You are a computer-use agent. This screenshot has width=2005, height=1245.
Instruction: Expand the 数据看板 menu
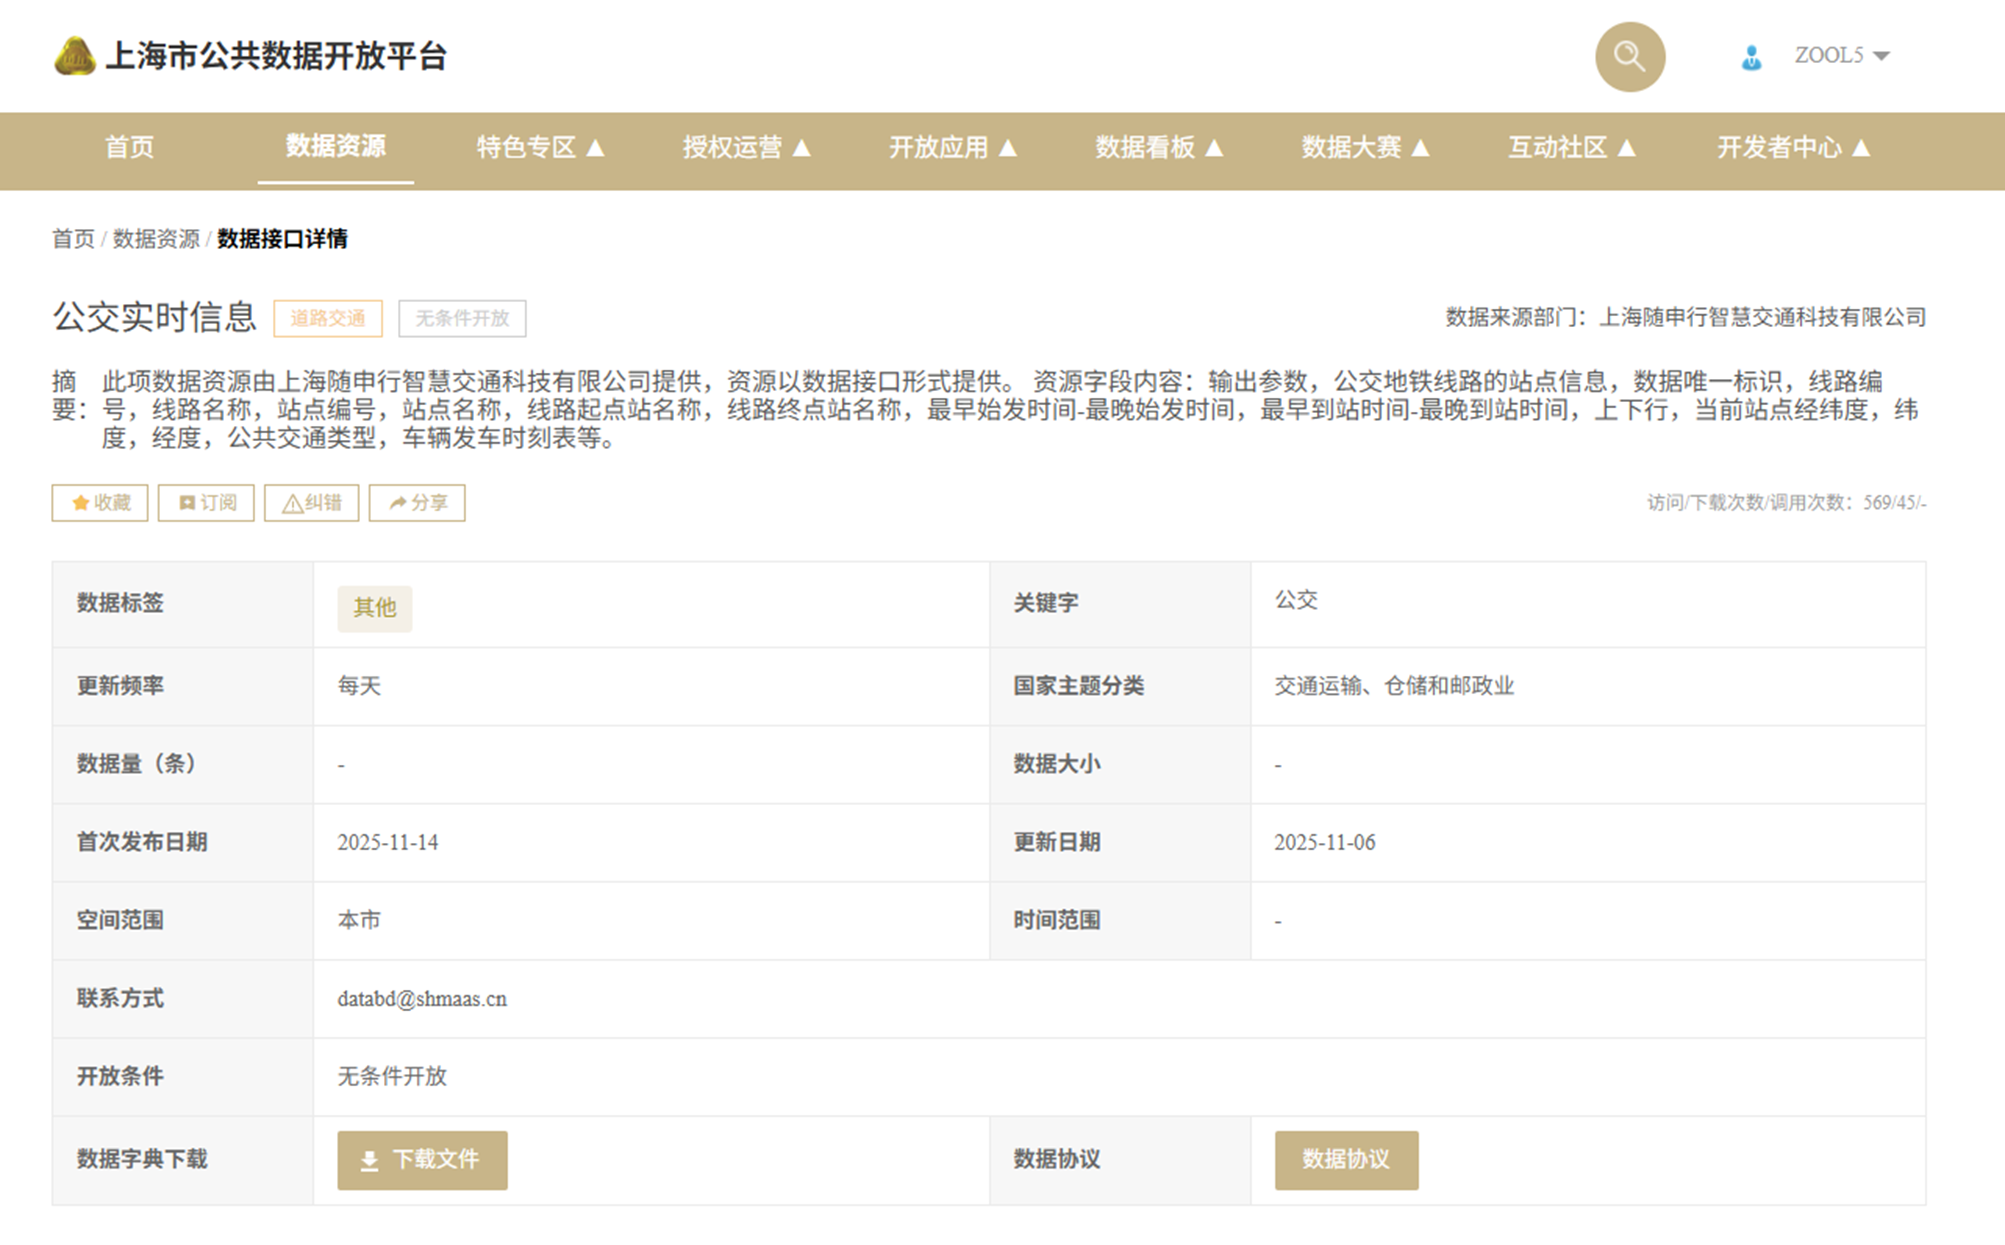coord(1159,148)
